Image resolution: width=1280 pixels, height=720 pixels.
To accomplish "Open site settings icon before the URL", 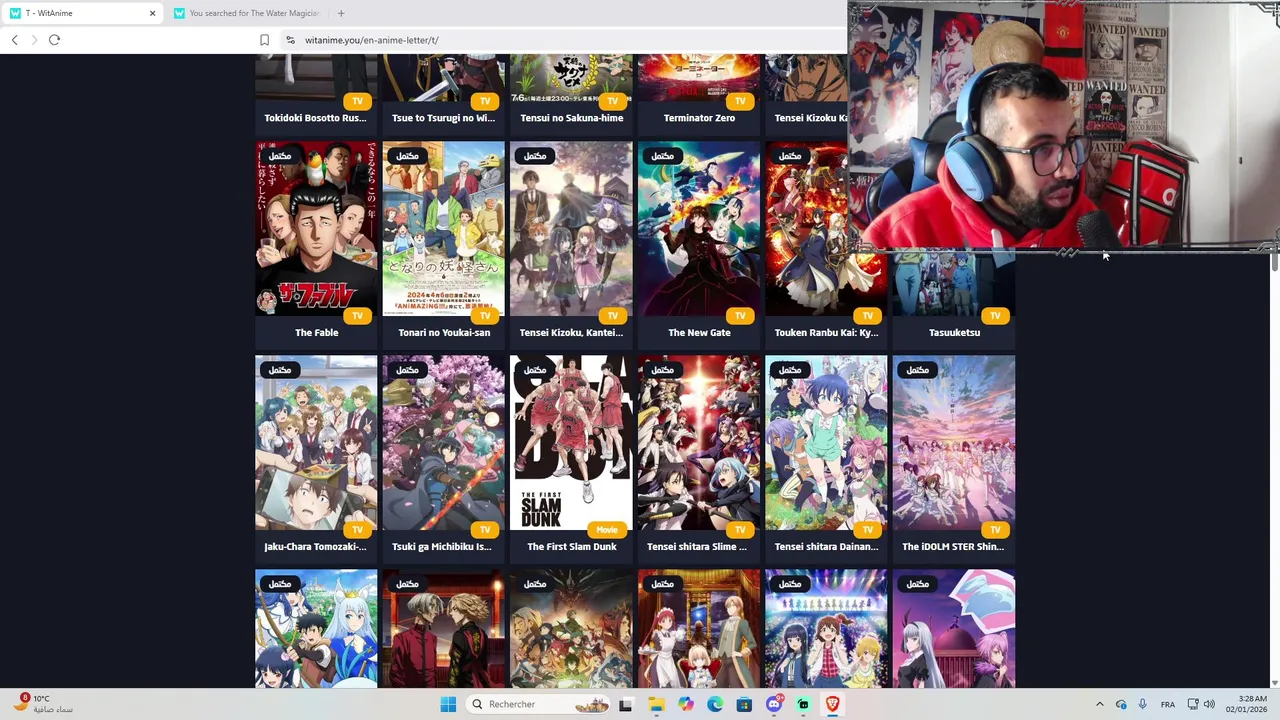I will [x=290, y=40].
